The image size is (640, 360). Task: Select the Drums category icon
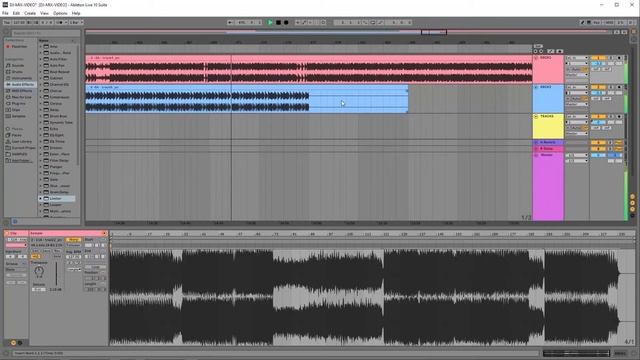pos(8,72)
